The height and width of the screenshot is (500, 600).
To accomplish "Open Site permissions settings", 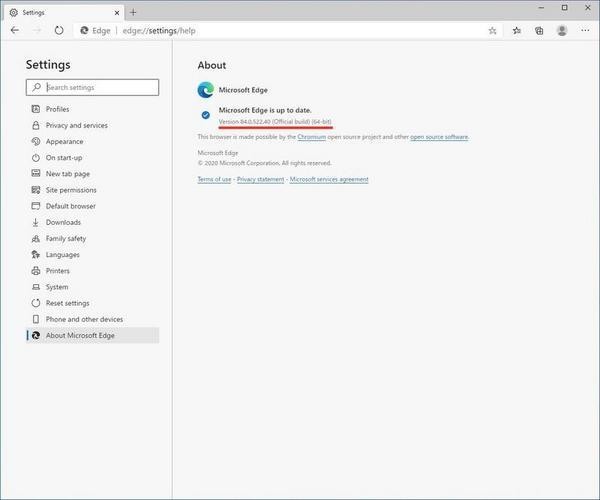I will [92, 190].
